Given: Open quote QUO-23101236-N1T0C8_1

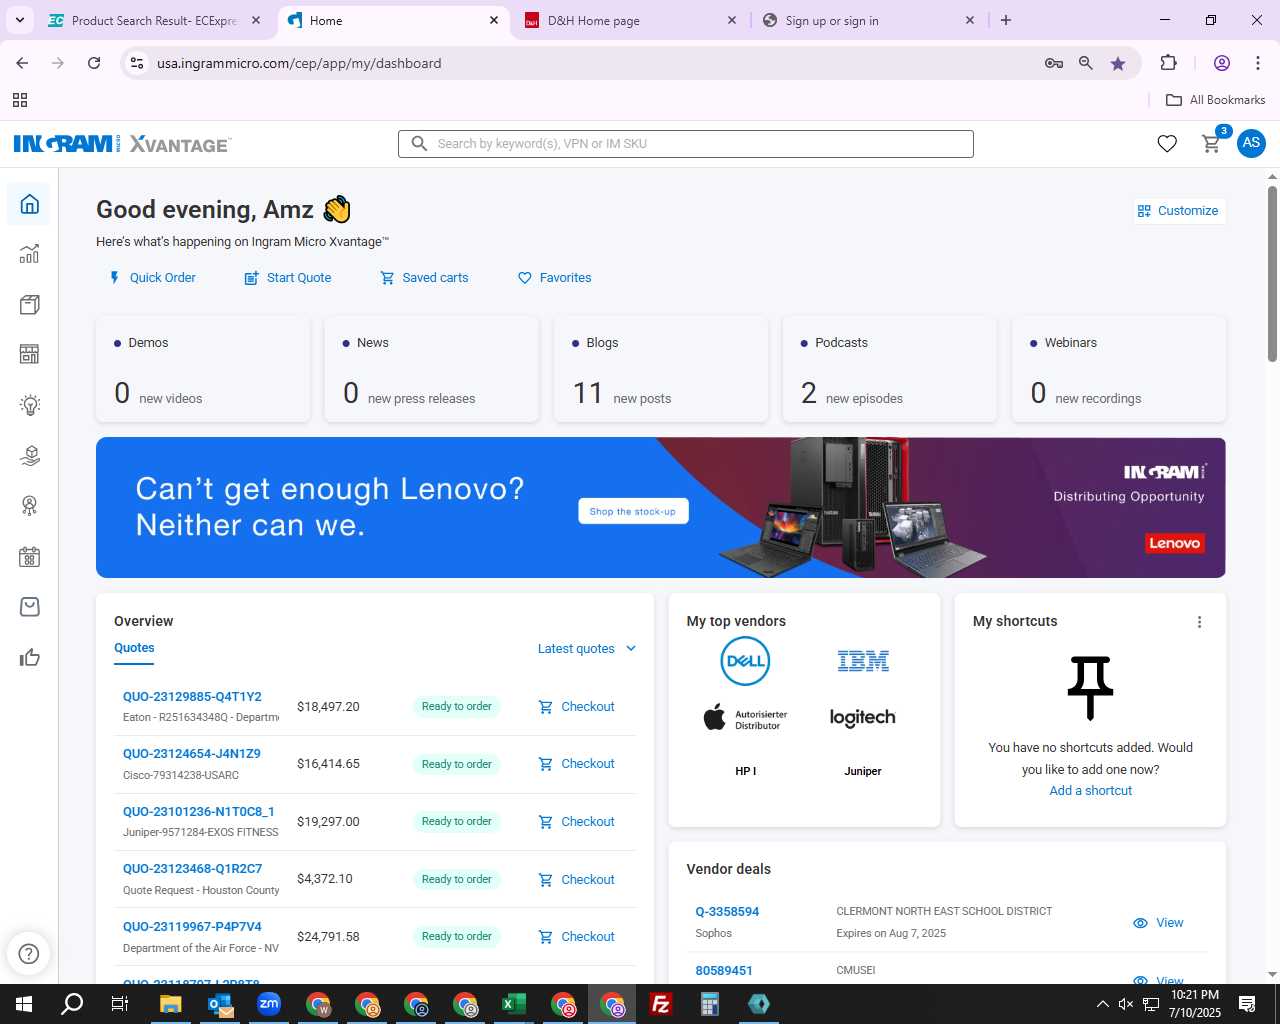Looking at the screenshot, I should [x=199, y=812].
